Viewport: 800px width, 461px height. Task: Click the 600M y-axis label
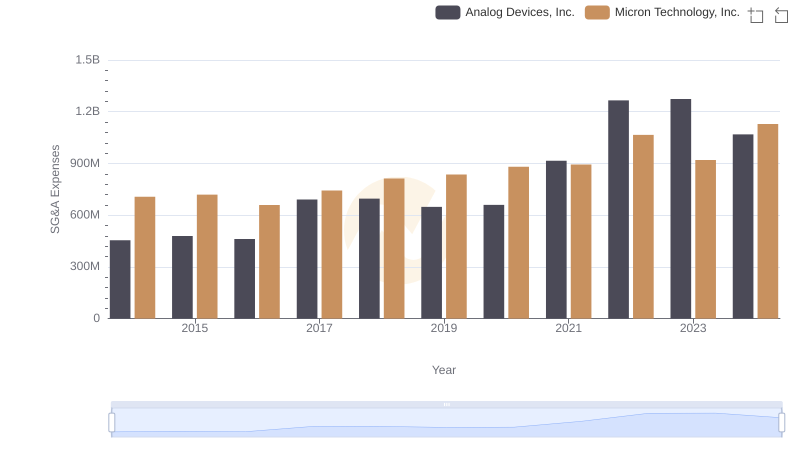click(x=85, y=215)
